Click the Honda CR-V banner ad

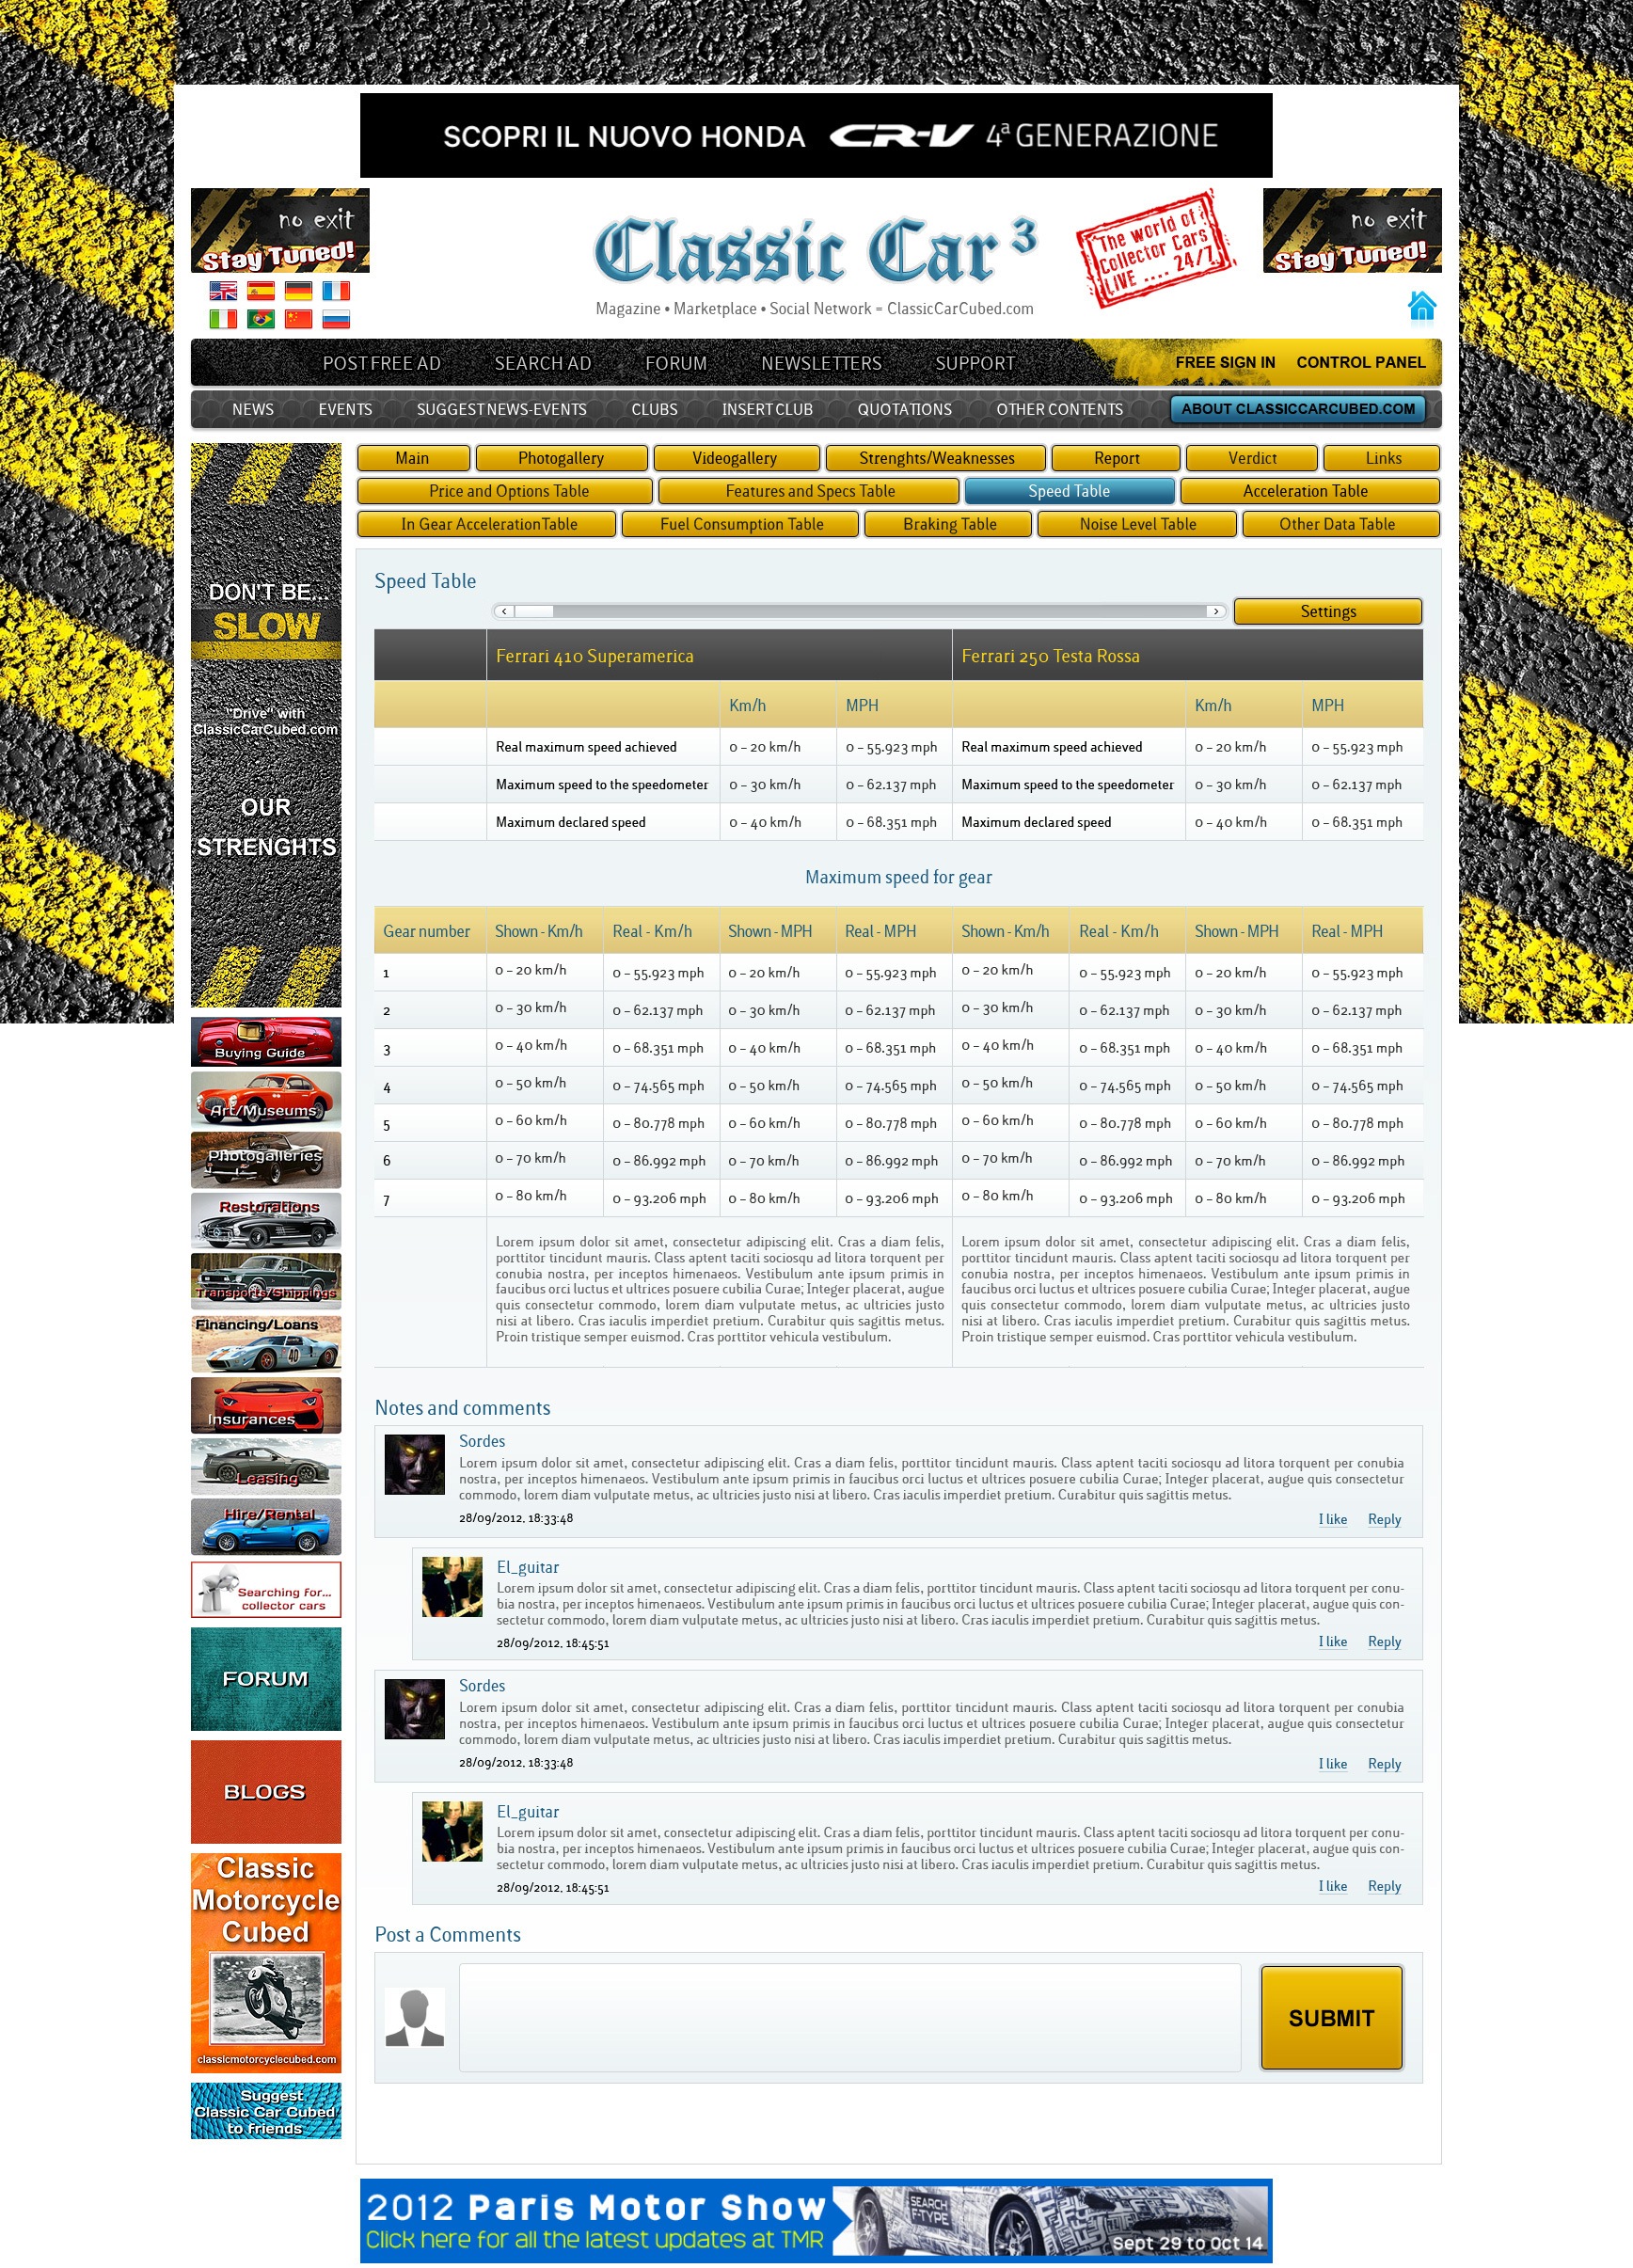coord(816,135)
